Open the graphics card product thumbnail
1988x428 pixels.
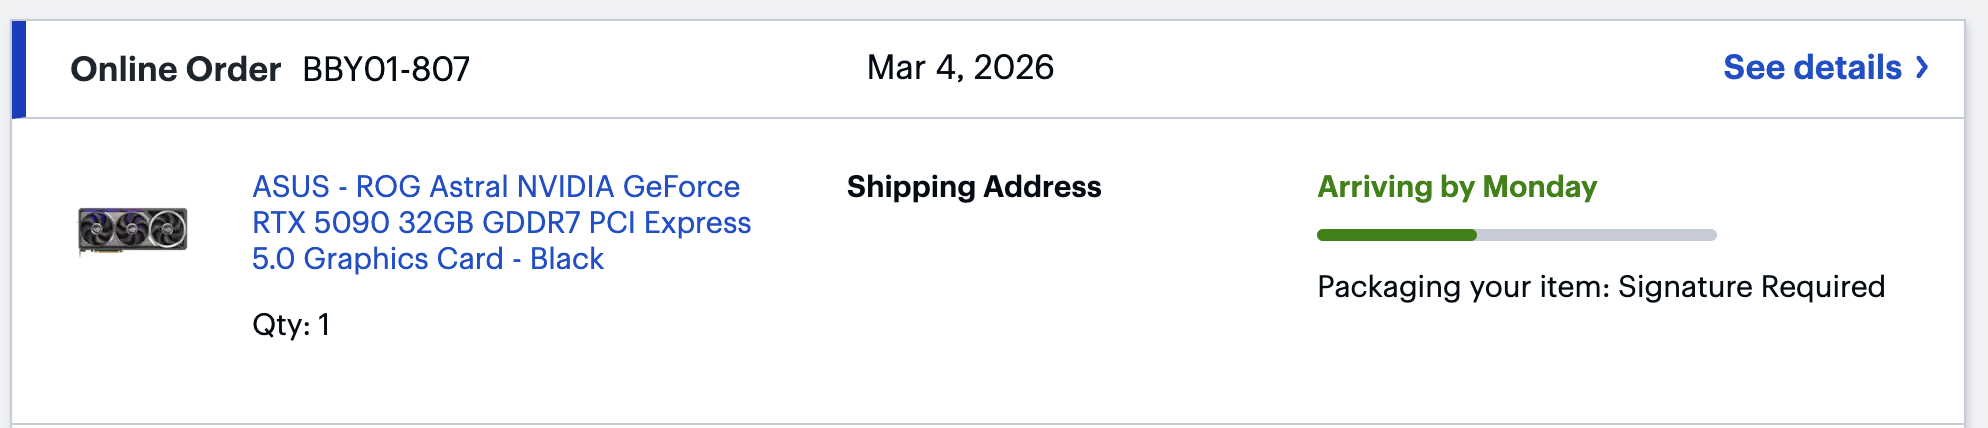[133, 231]
